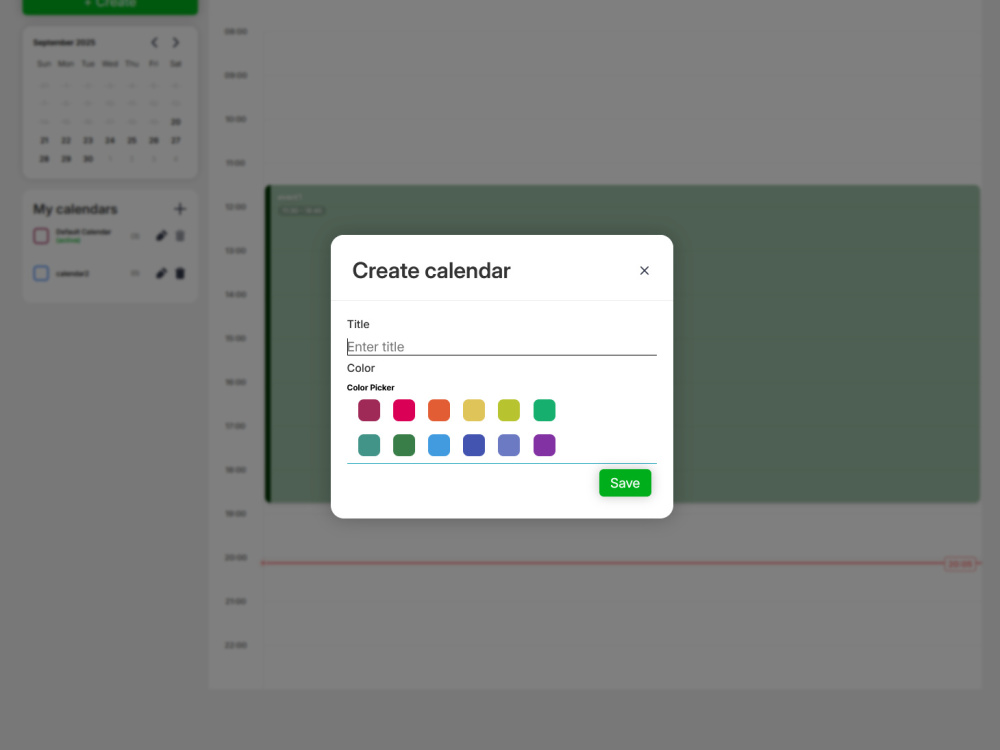Choose the orange color swatch
Screen dimensions: 1000x750
pyautogui.click(x=439, y=410)
